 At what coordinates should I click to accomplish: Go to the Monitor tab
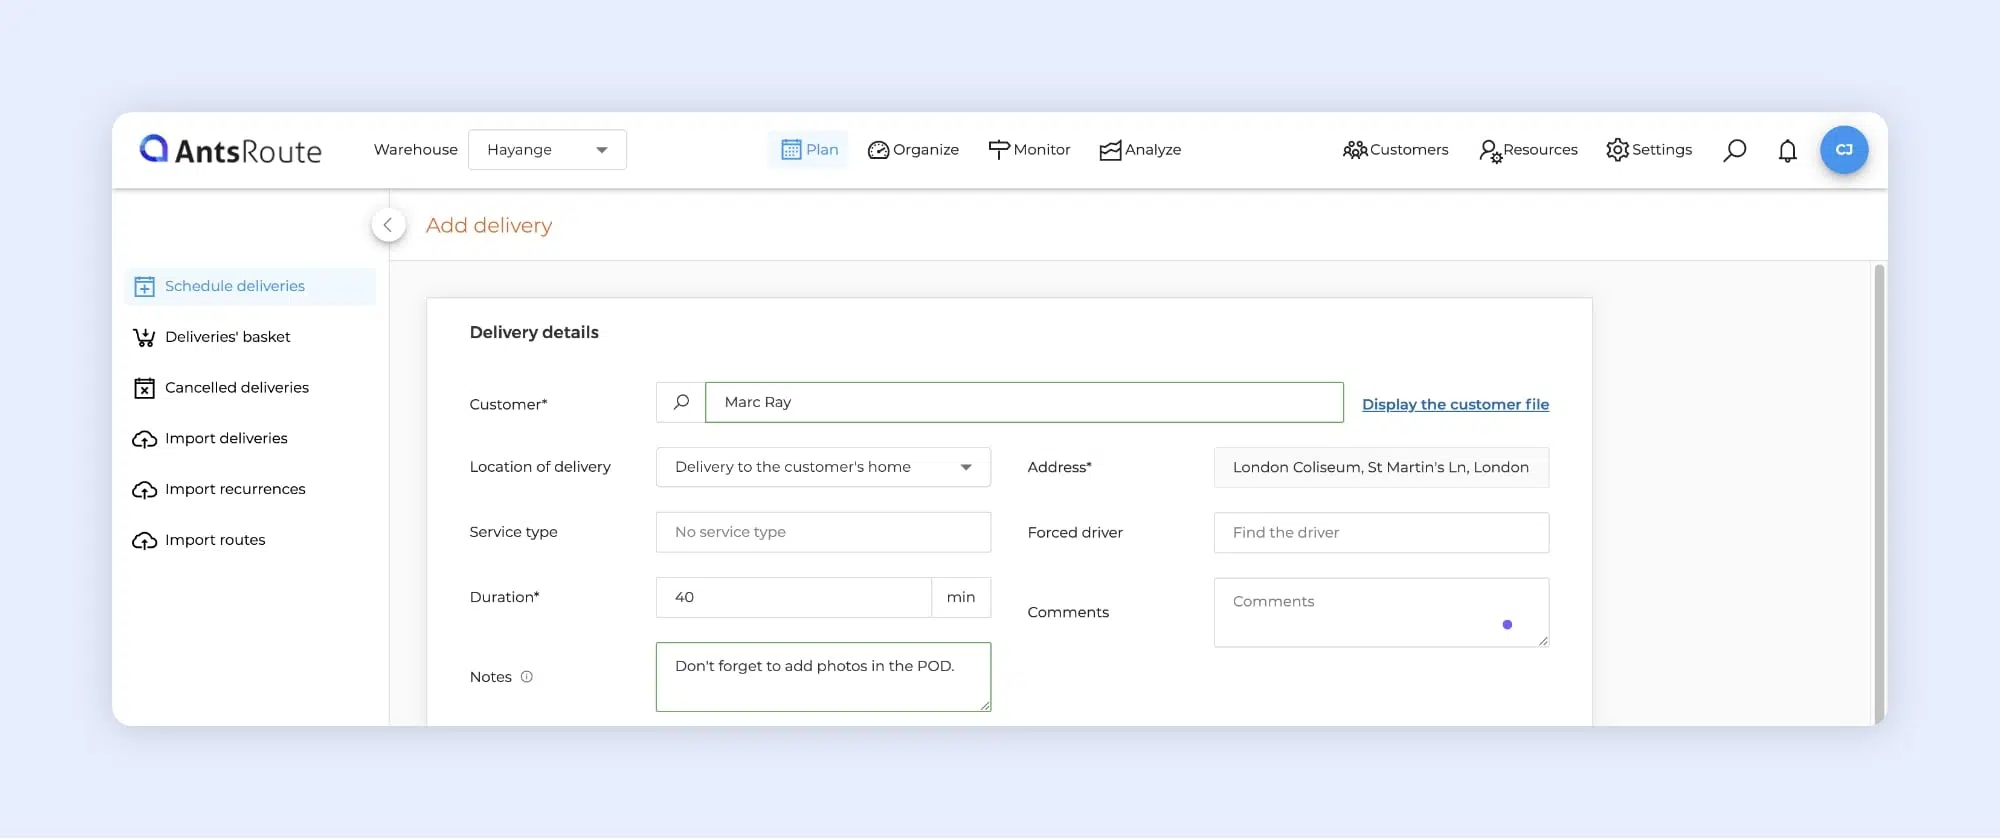pos(1029,150)
